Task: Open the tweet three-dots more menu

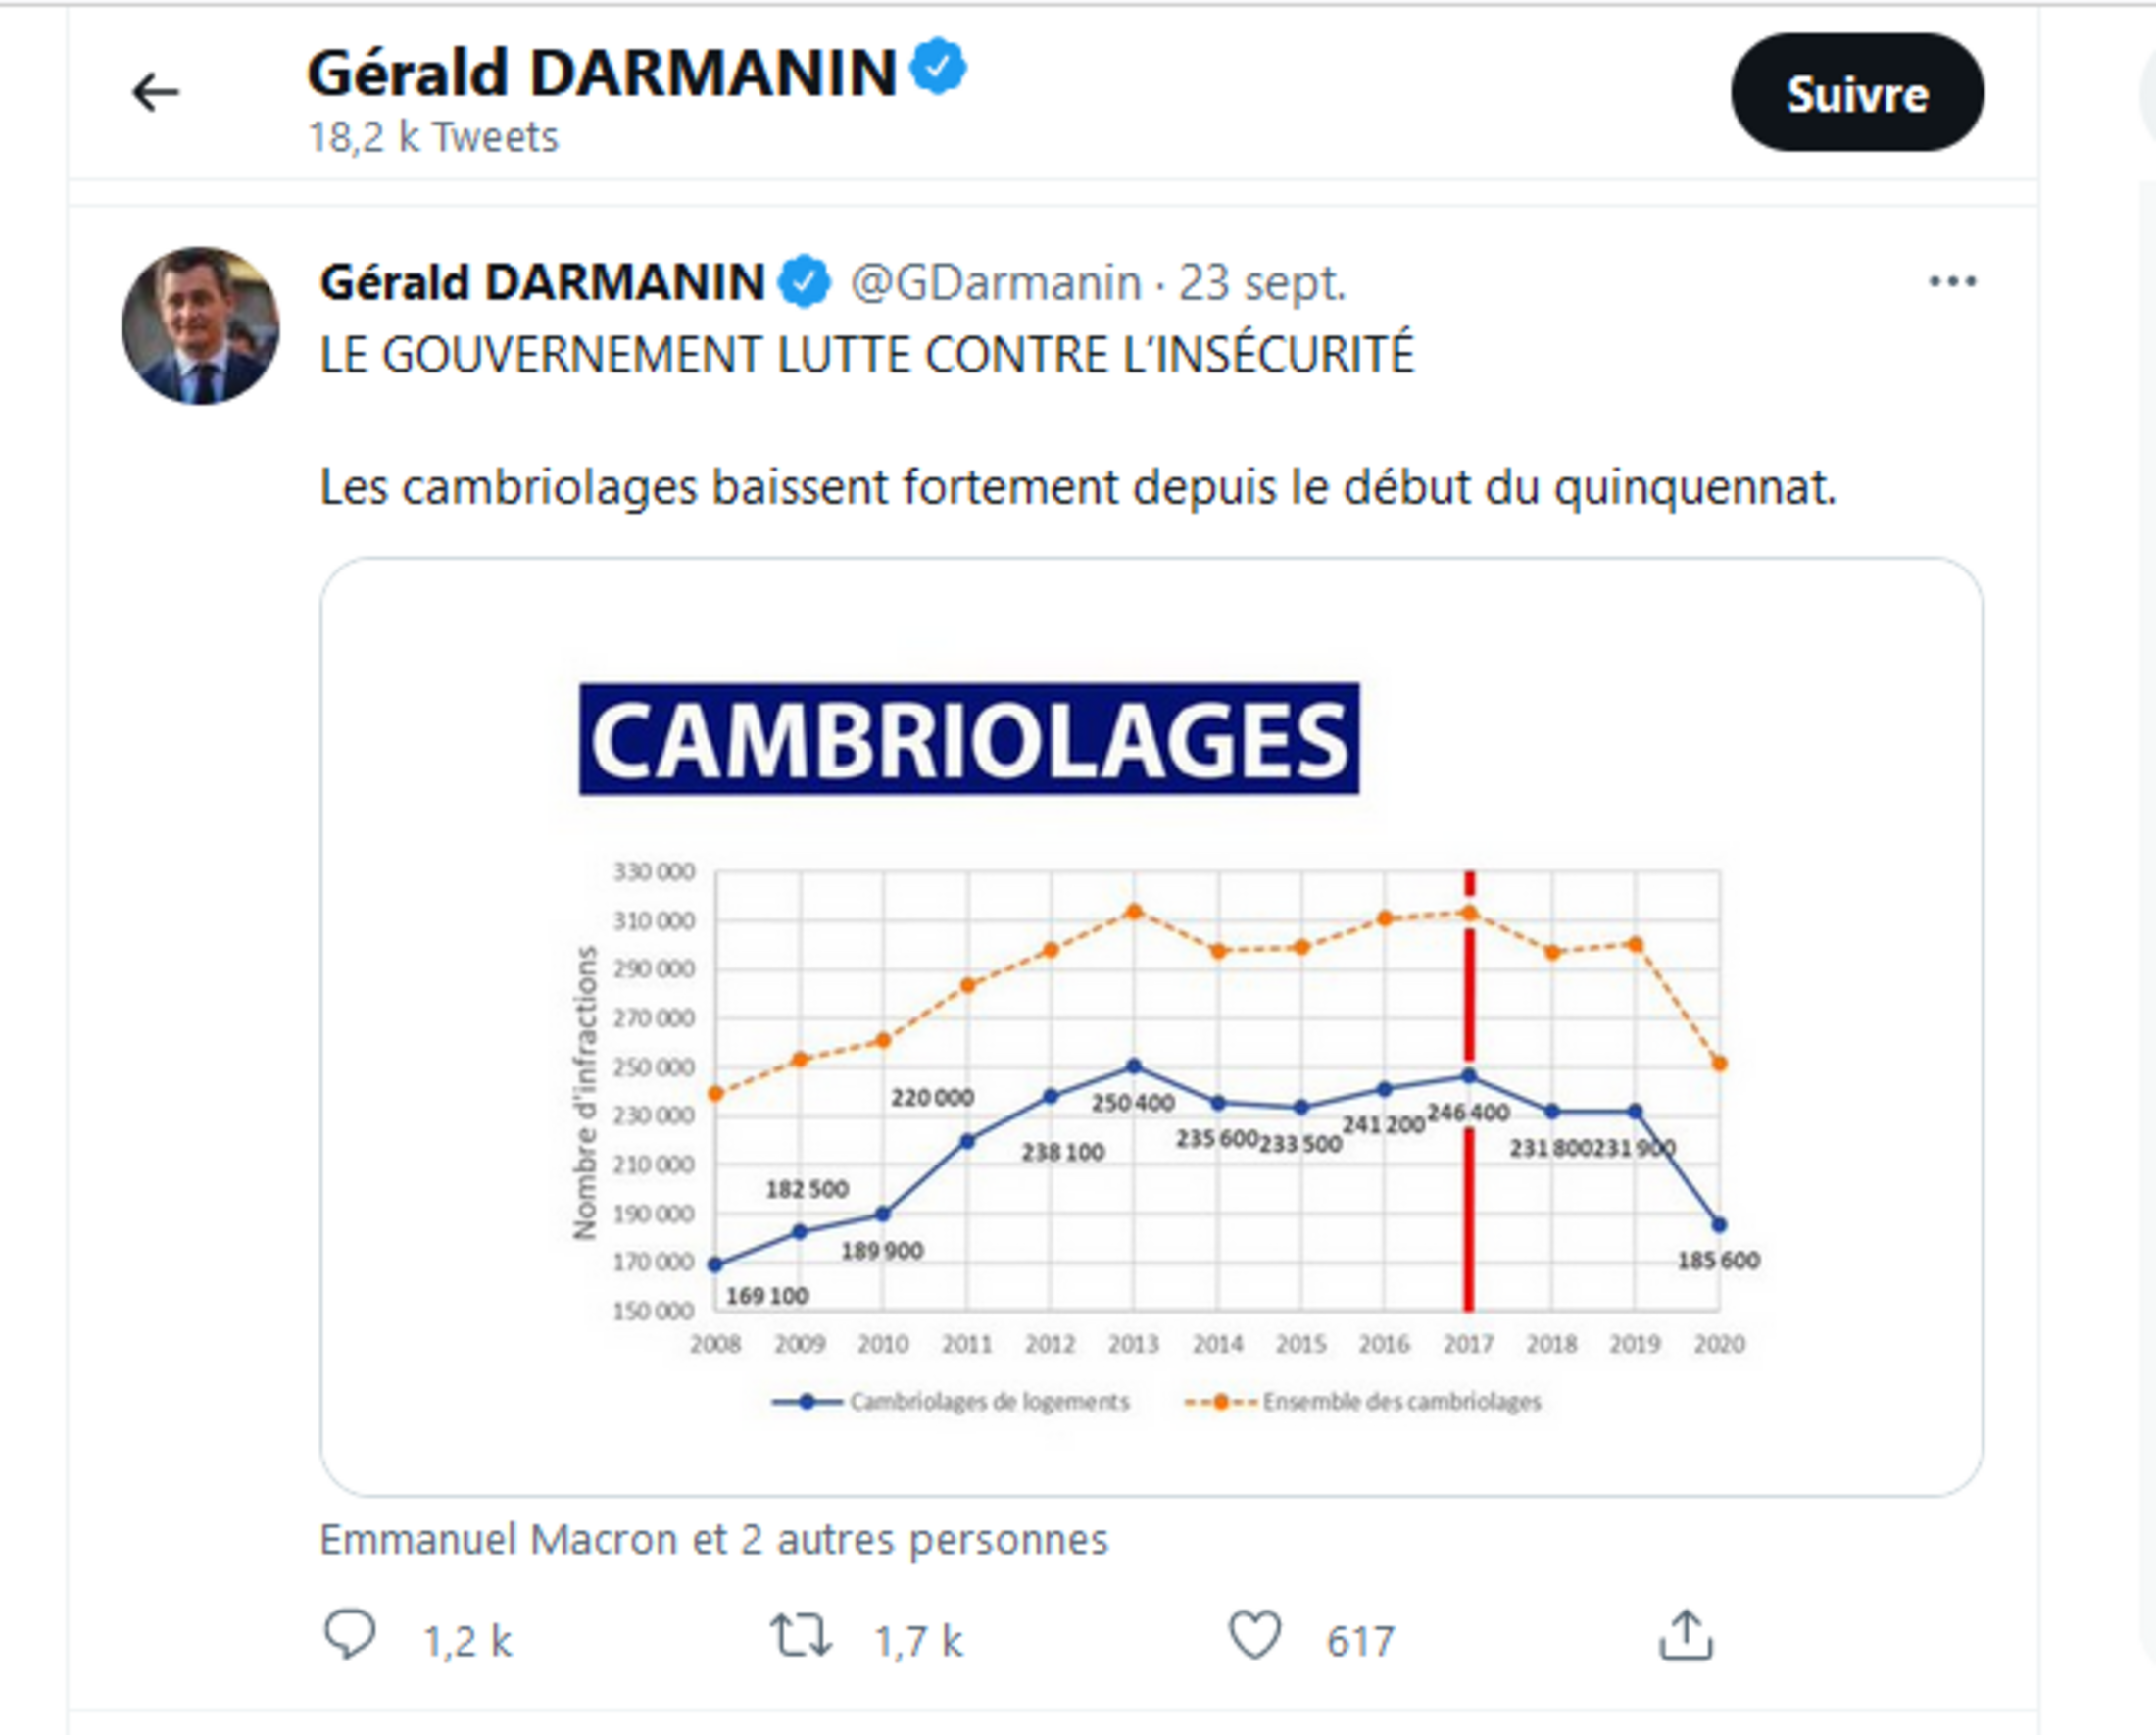Action: (1951, 282)
